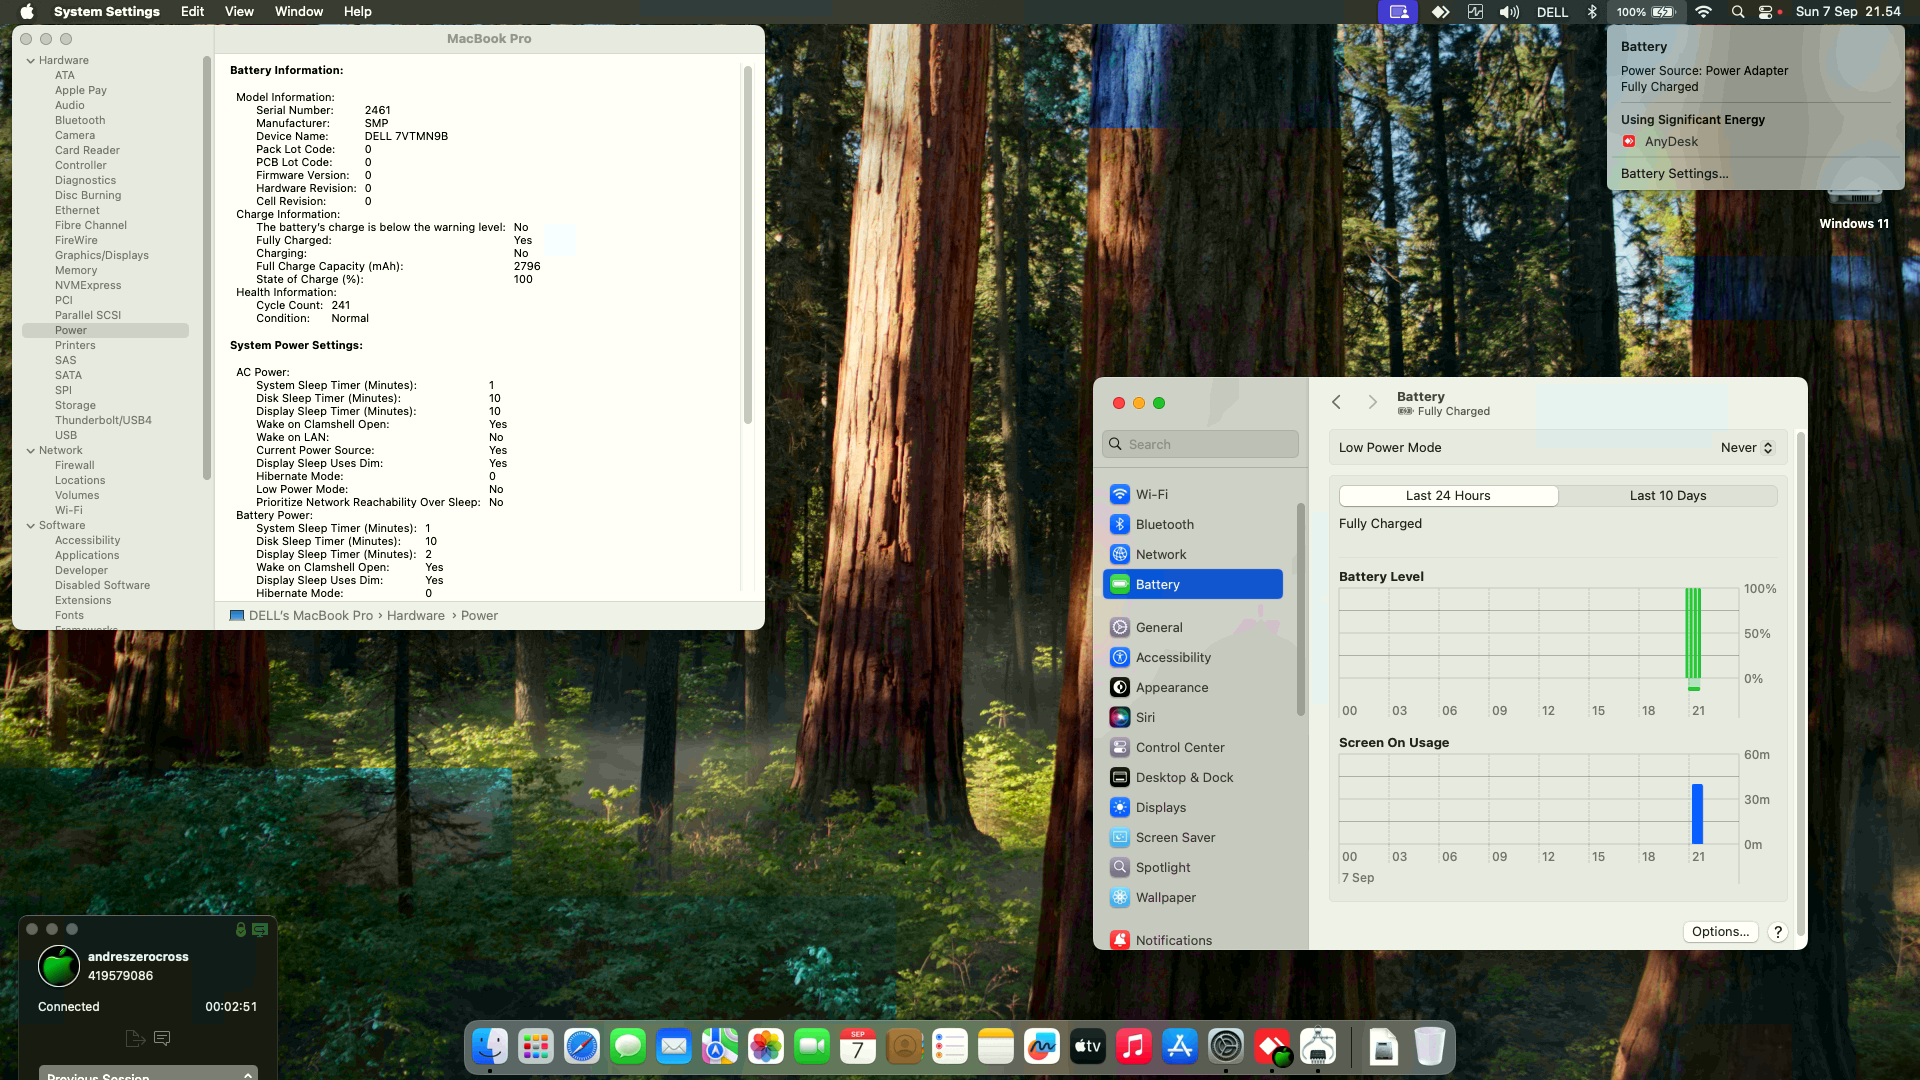Open Wallpaper in System Settings sidebar
The height and width of the screenshot is (1080, 1920).
(1193, 897)
